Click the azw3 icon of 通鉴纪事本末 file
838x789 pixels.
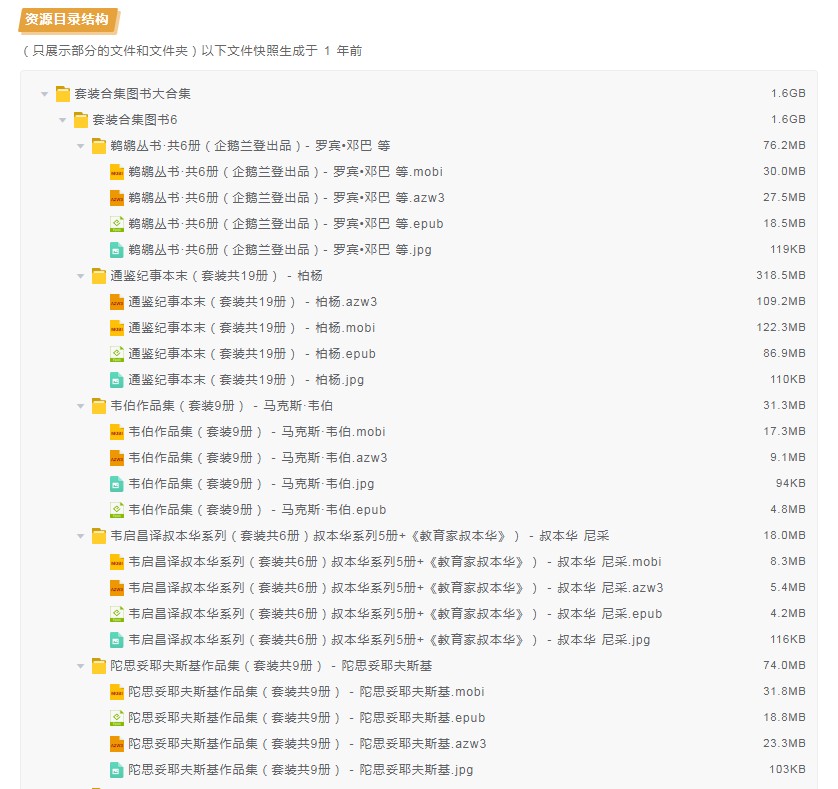117,302
